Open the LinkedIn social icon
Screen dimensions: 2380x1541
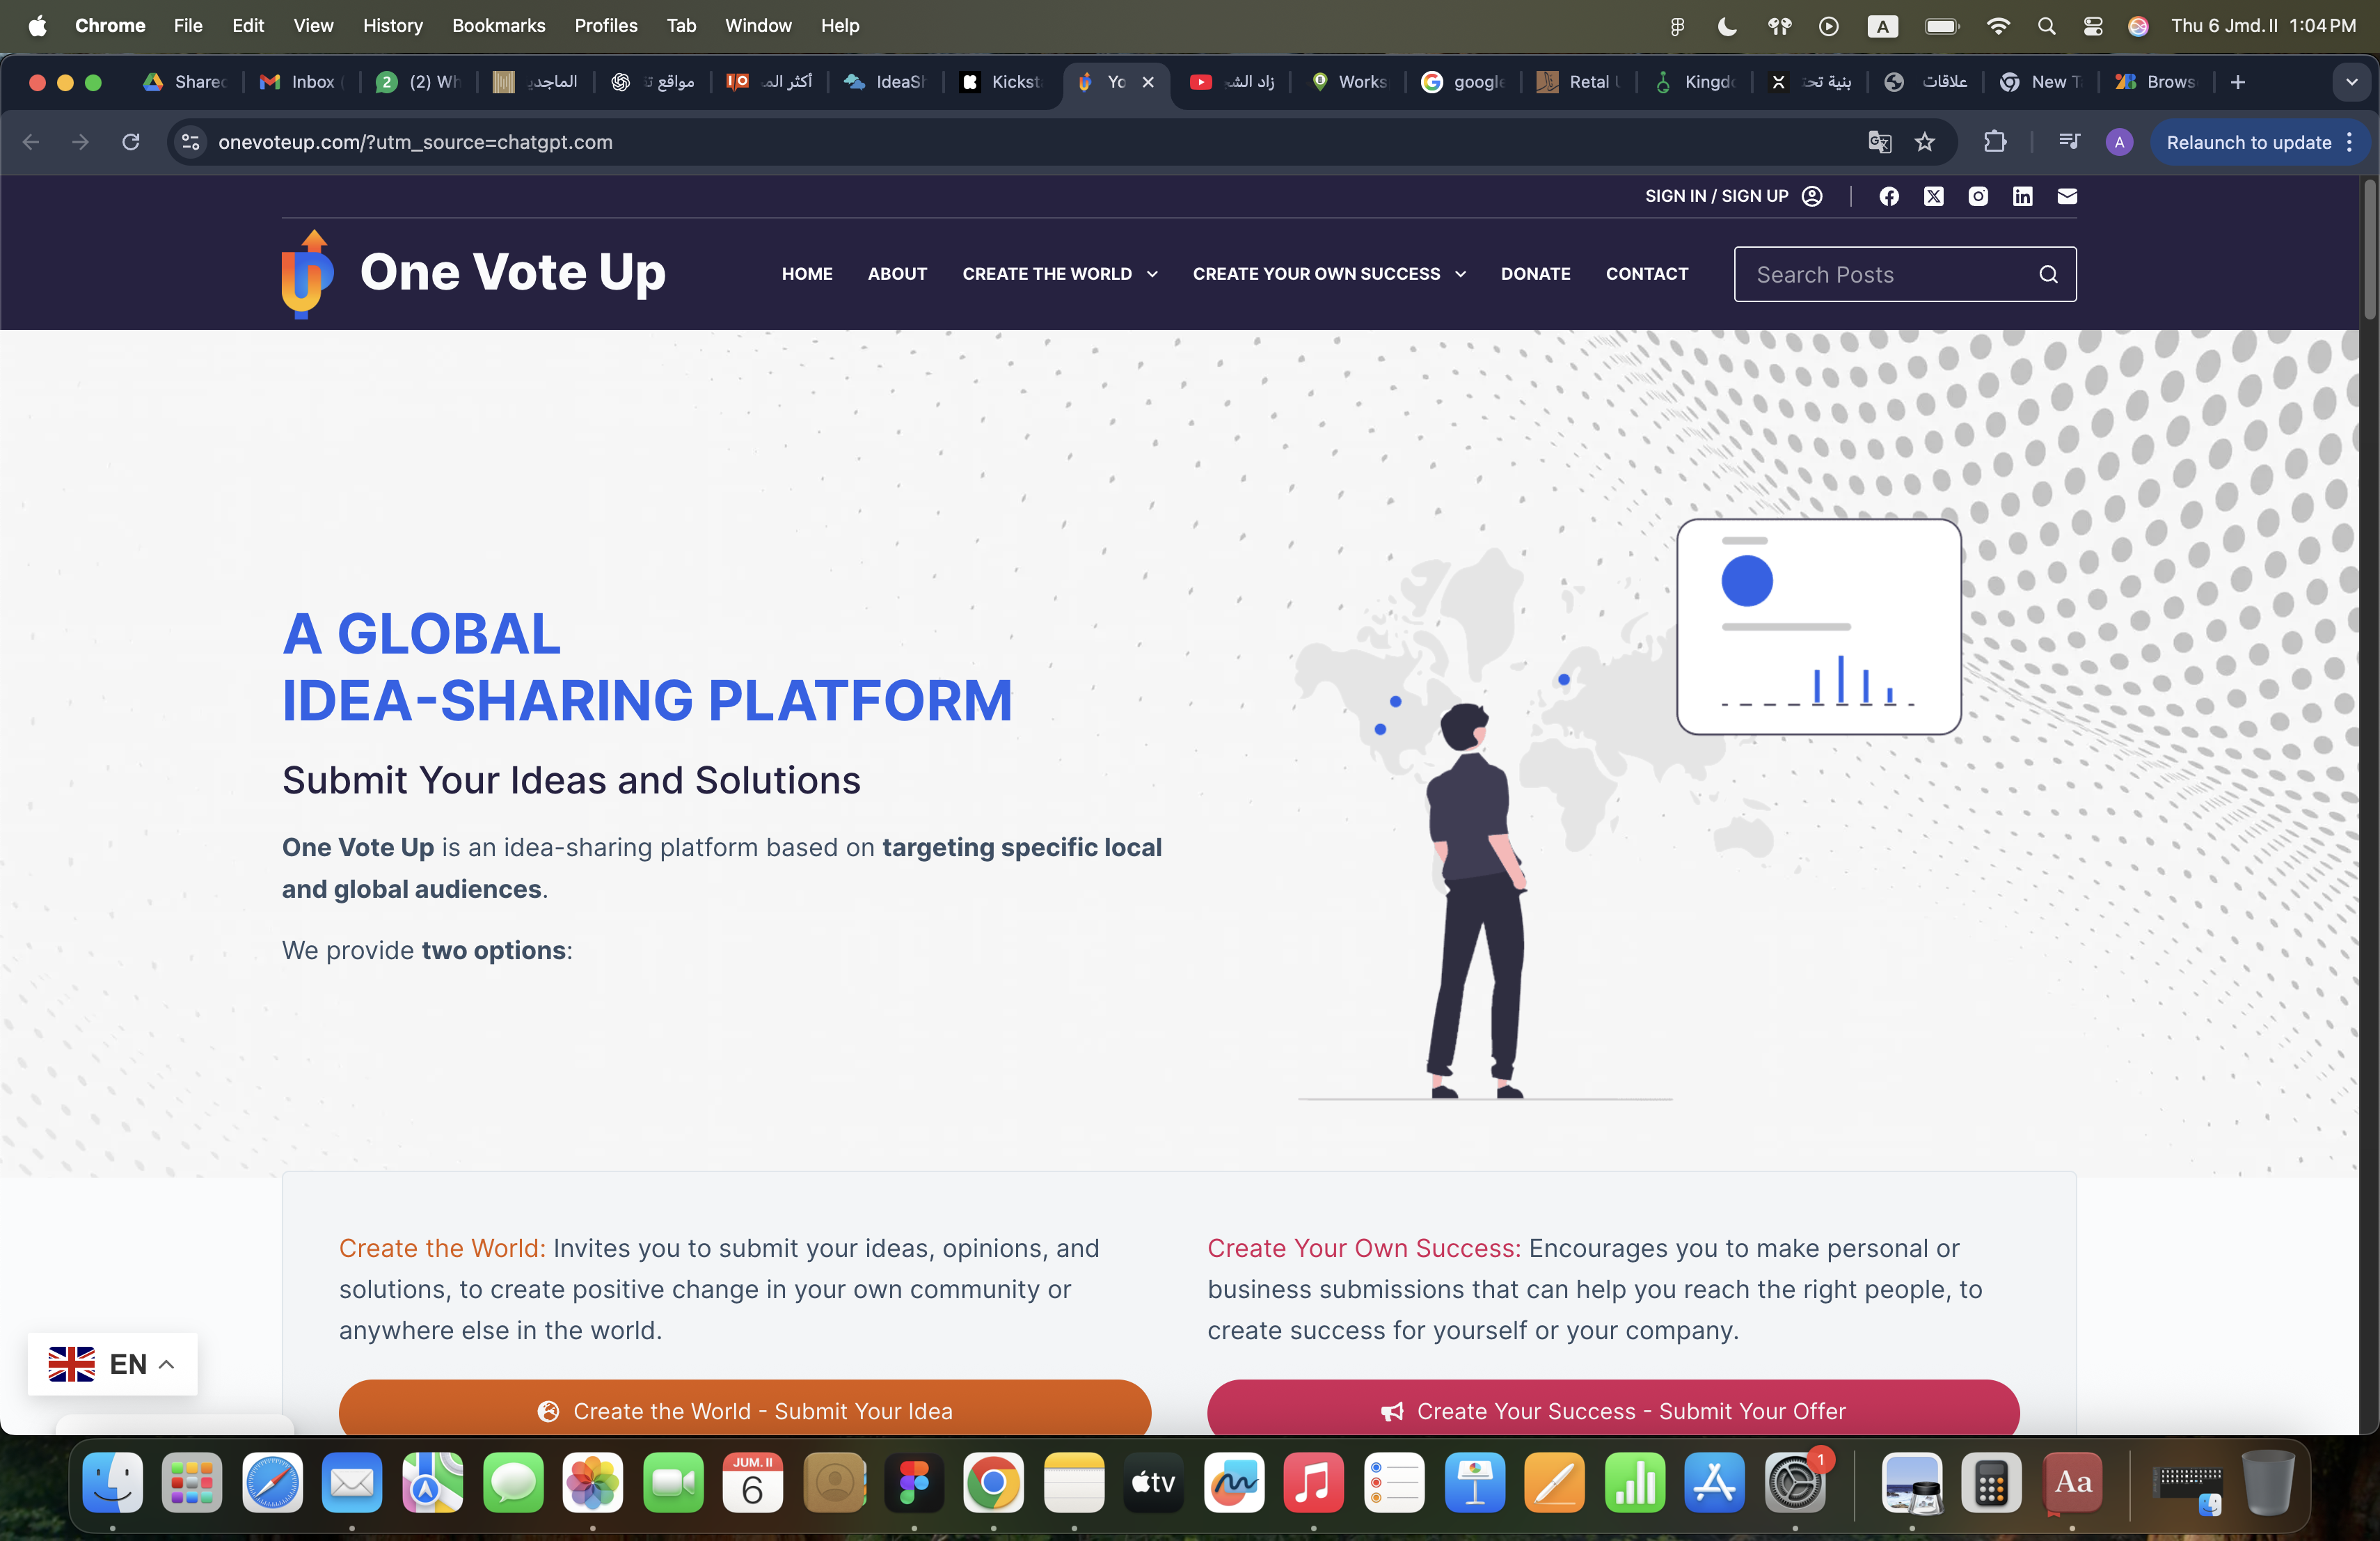(x=2022, y=196)
